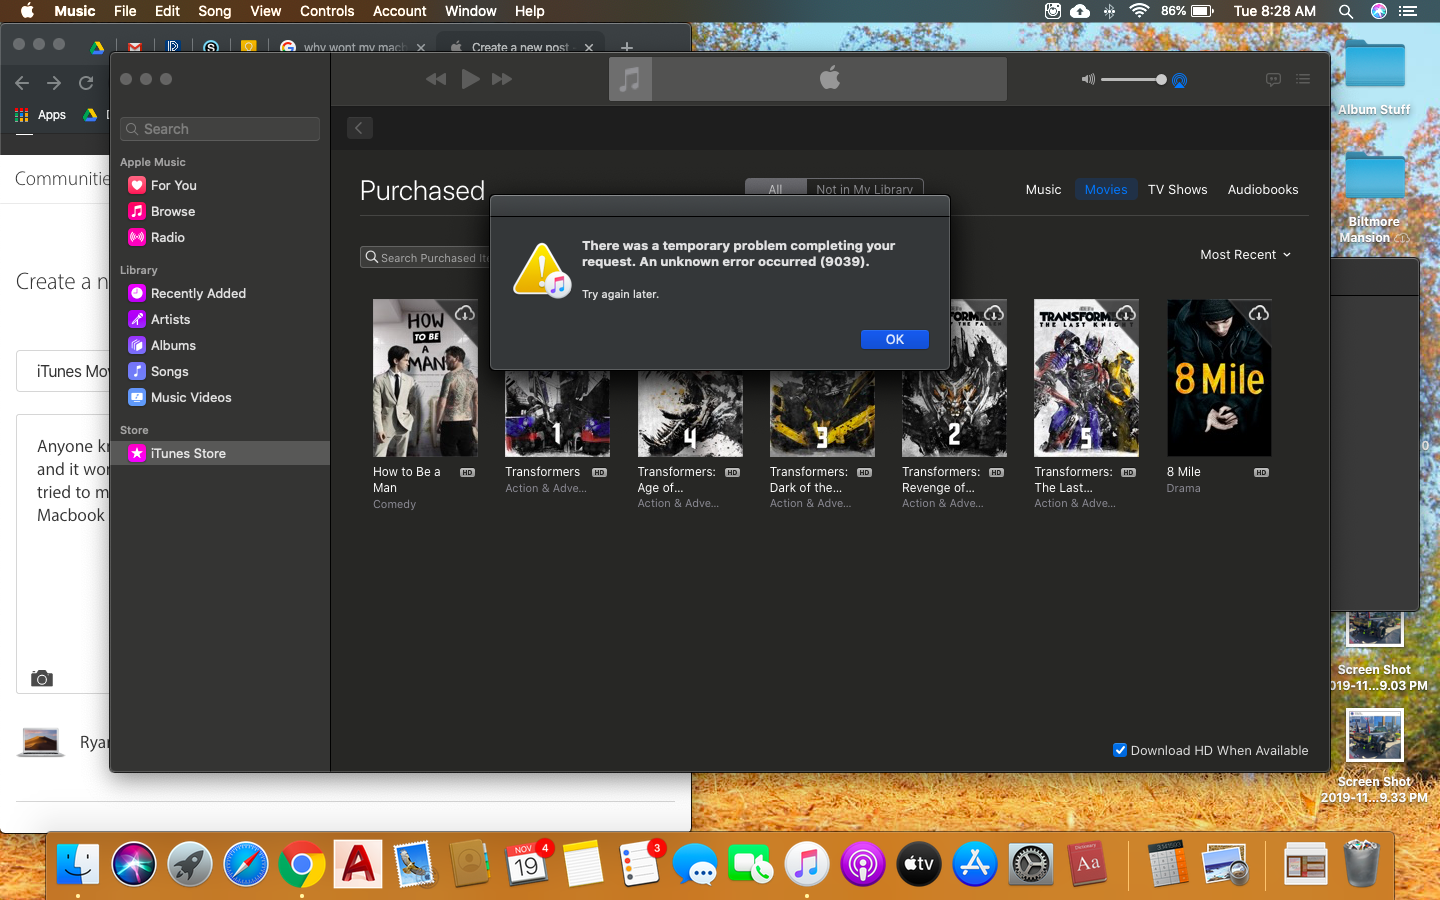Show the Up Next list icon
This screenshot has height=900, width=1440.
coord(1303,79)
